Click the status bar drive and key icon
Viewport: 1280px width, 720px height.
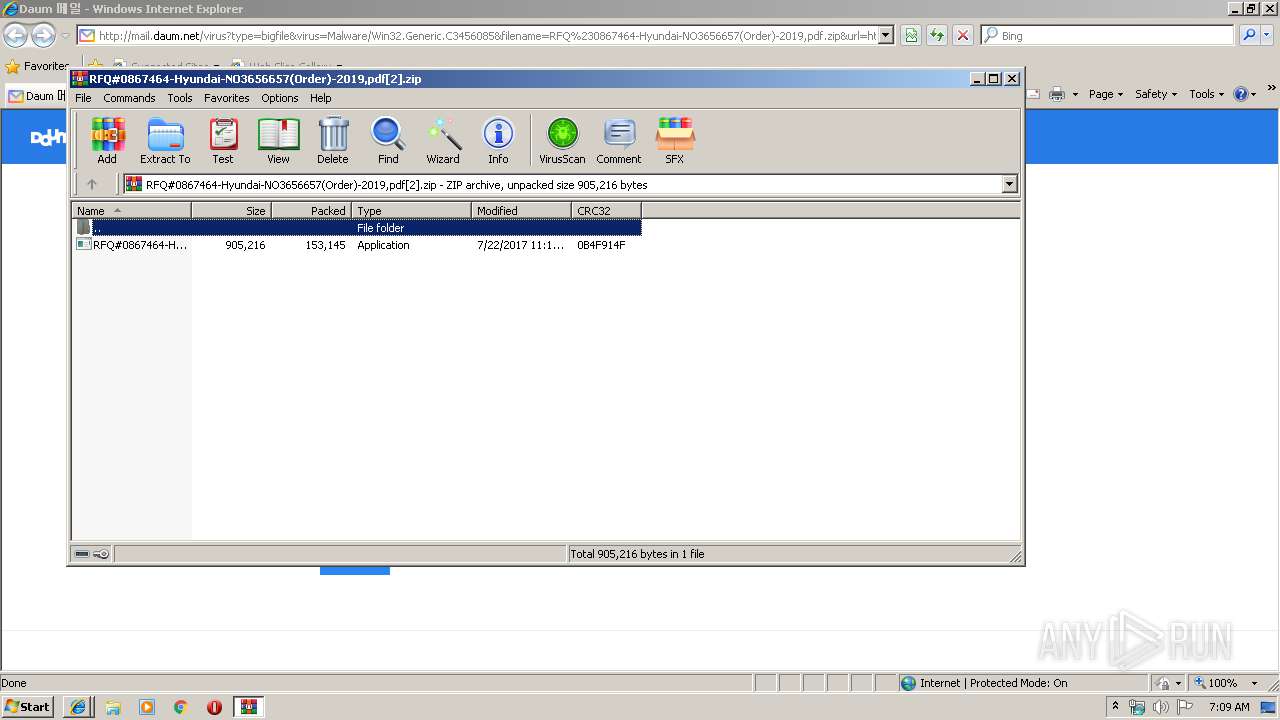(x=92, y=554)
